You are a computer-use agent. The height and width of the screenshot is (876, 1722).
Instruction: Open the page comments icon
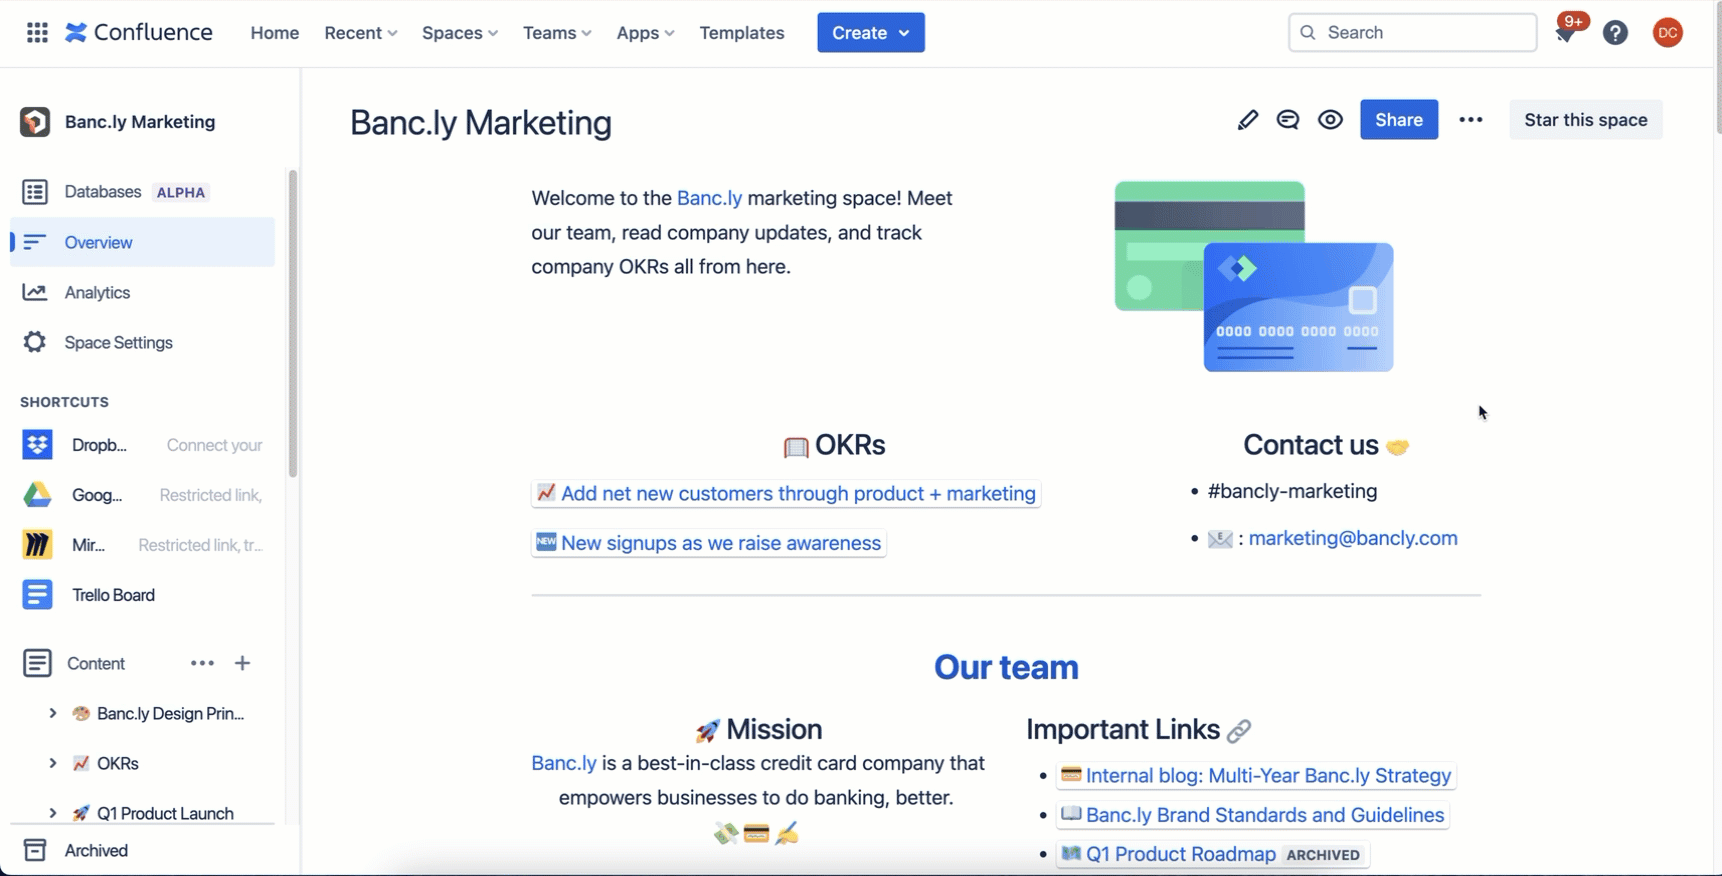(x=1288, y=120)
